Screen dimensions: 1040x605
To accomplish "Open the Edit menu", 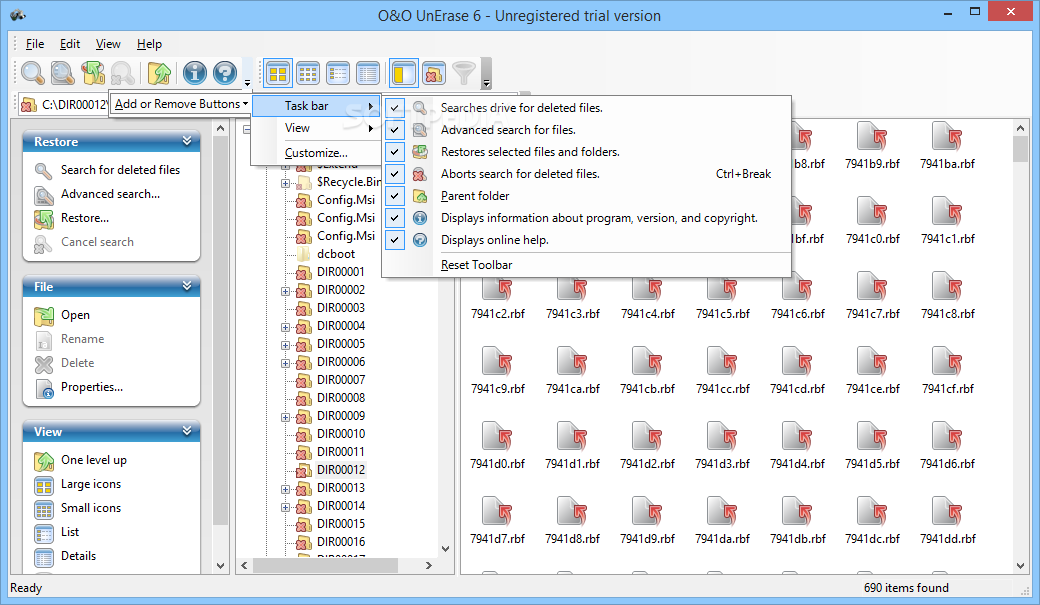I will pyautogui.click(x=70, y=44).
